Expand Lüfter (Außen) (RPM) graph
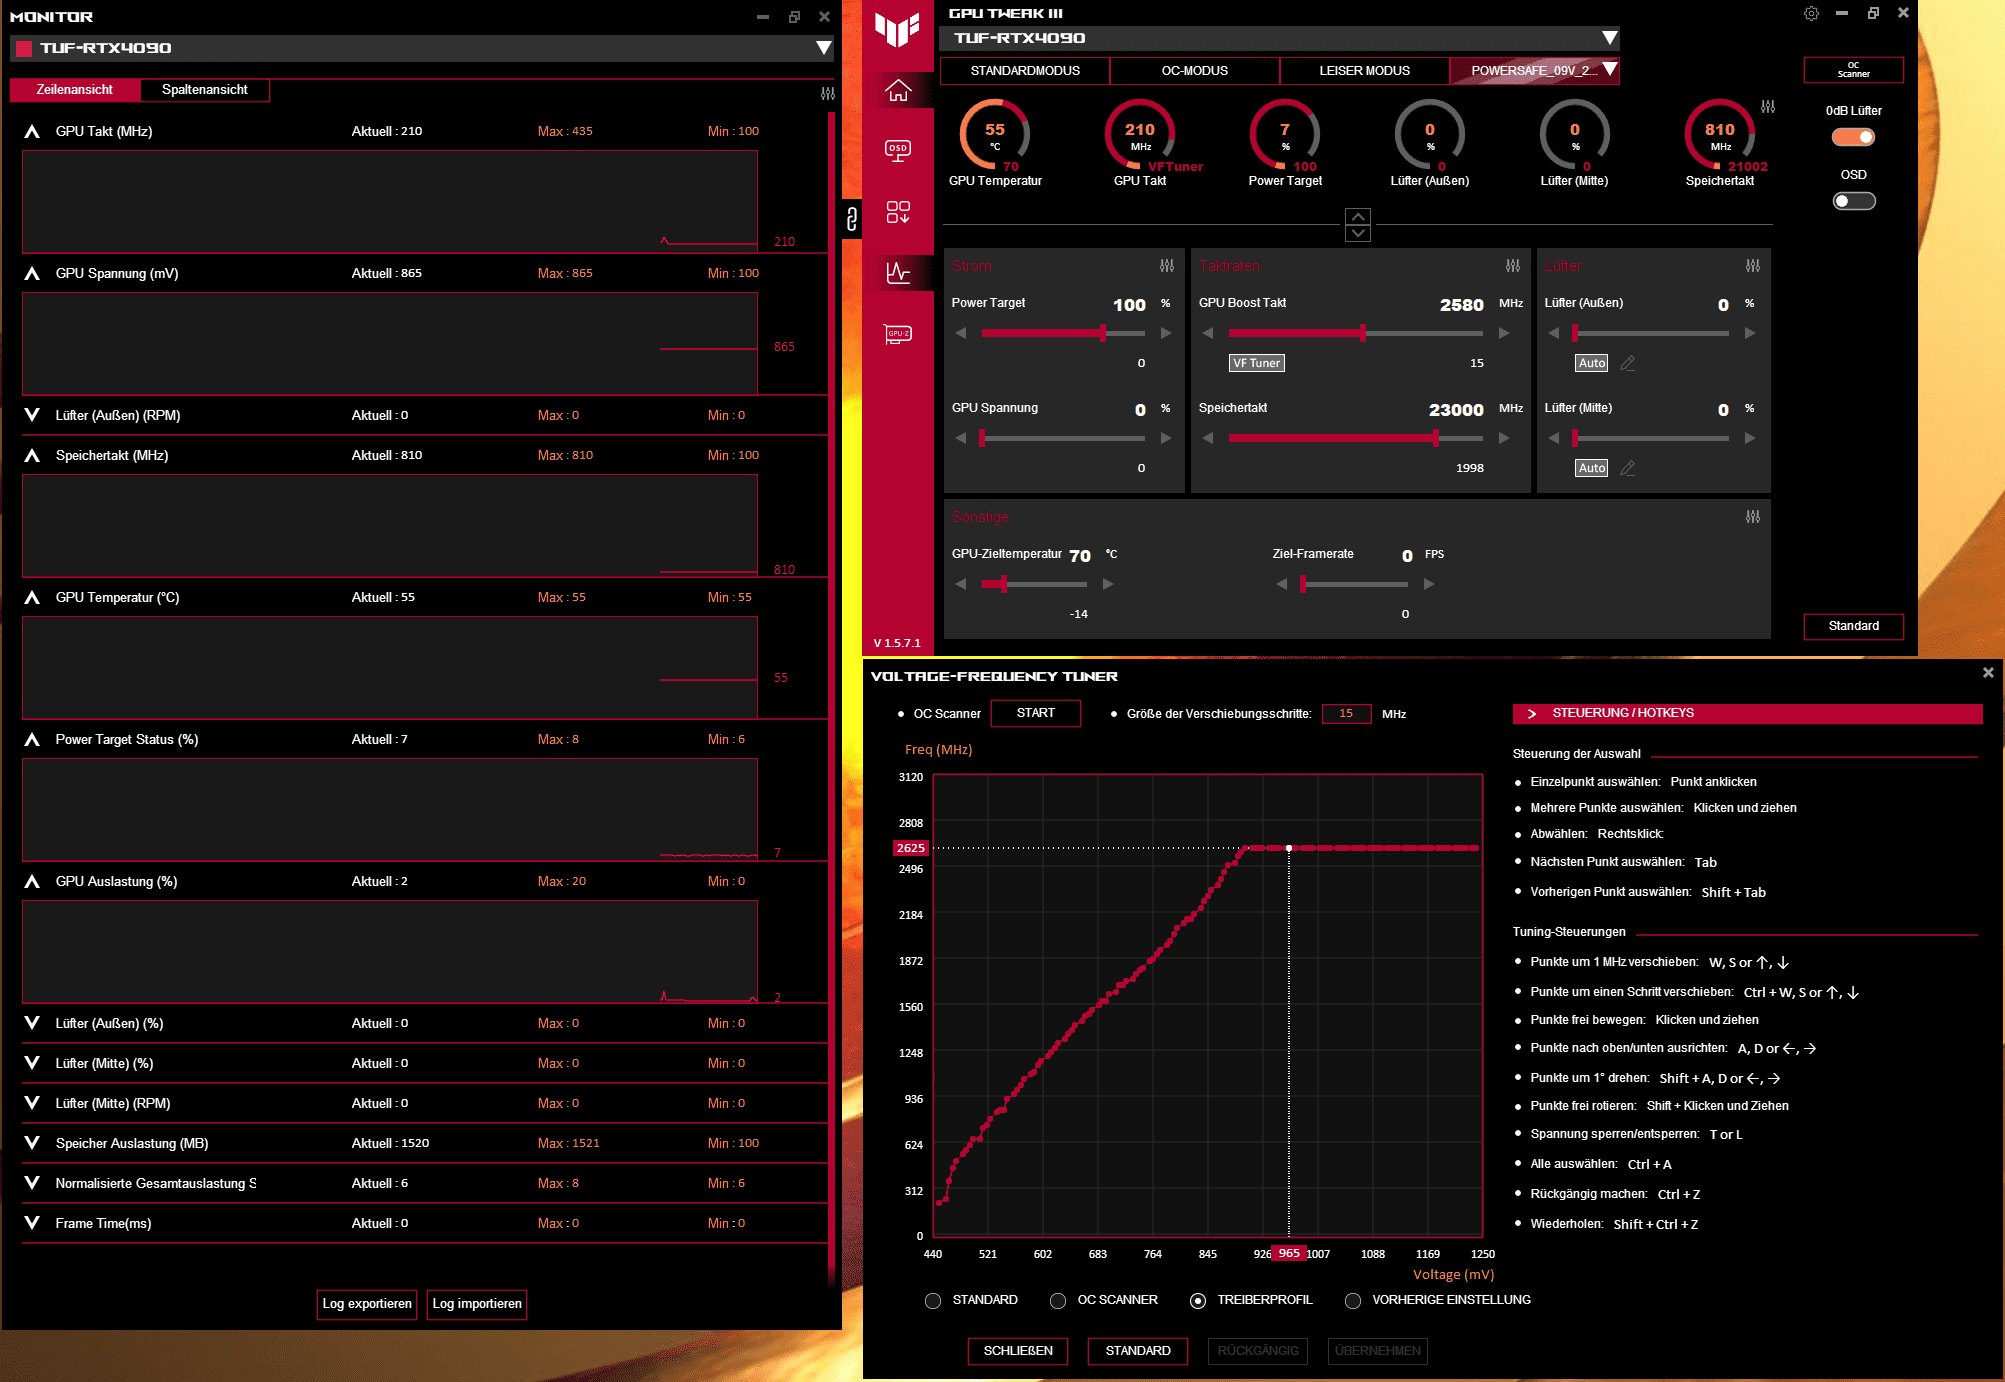 tap(32, 415)
